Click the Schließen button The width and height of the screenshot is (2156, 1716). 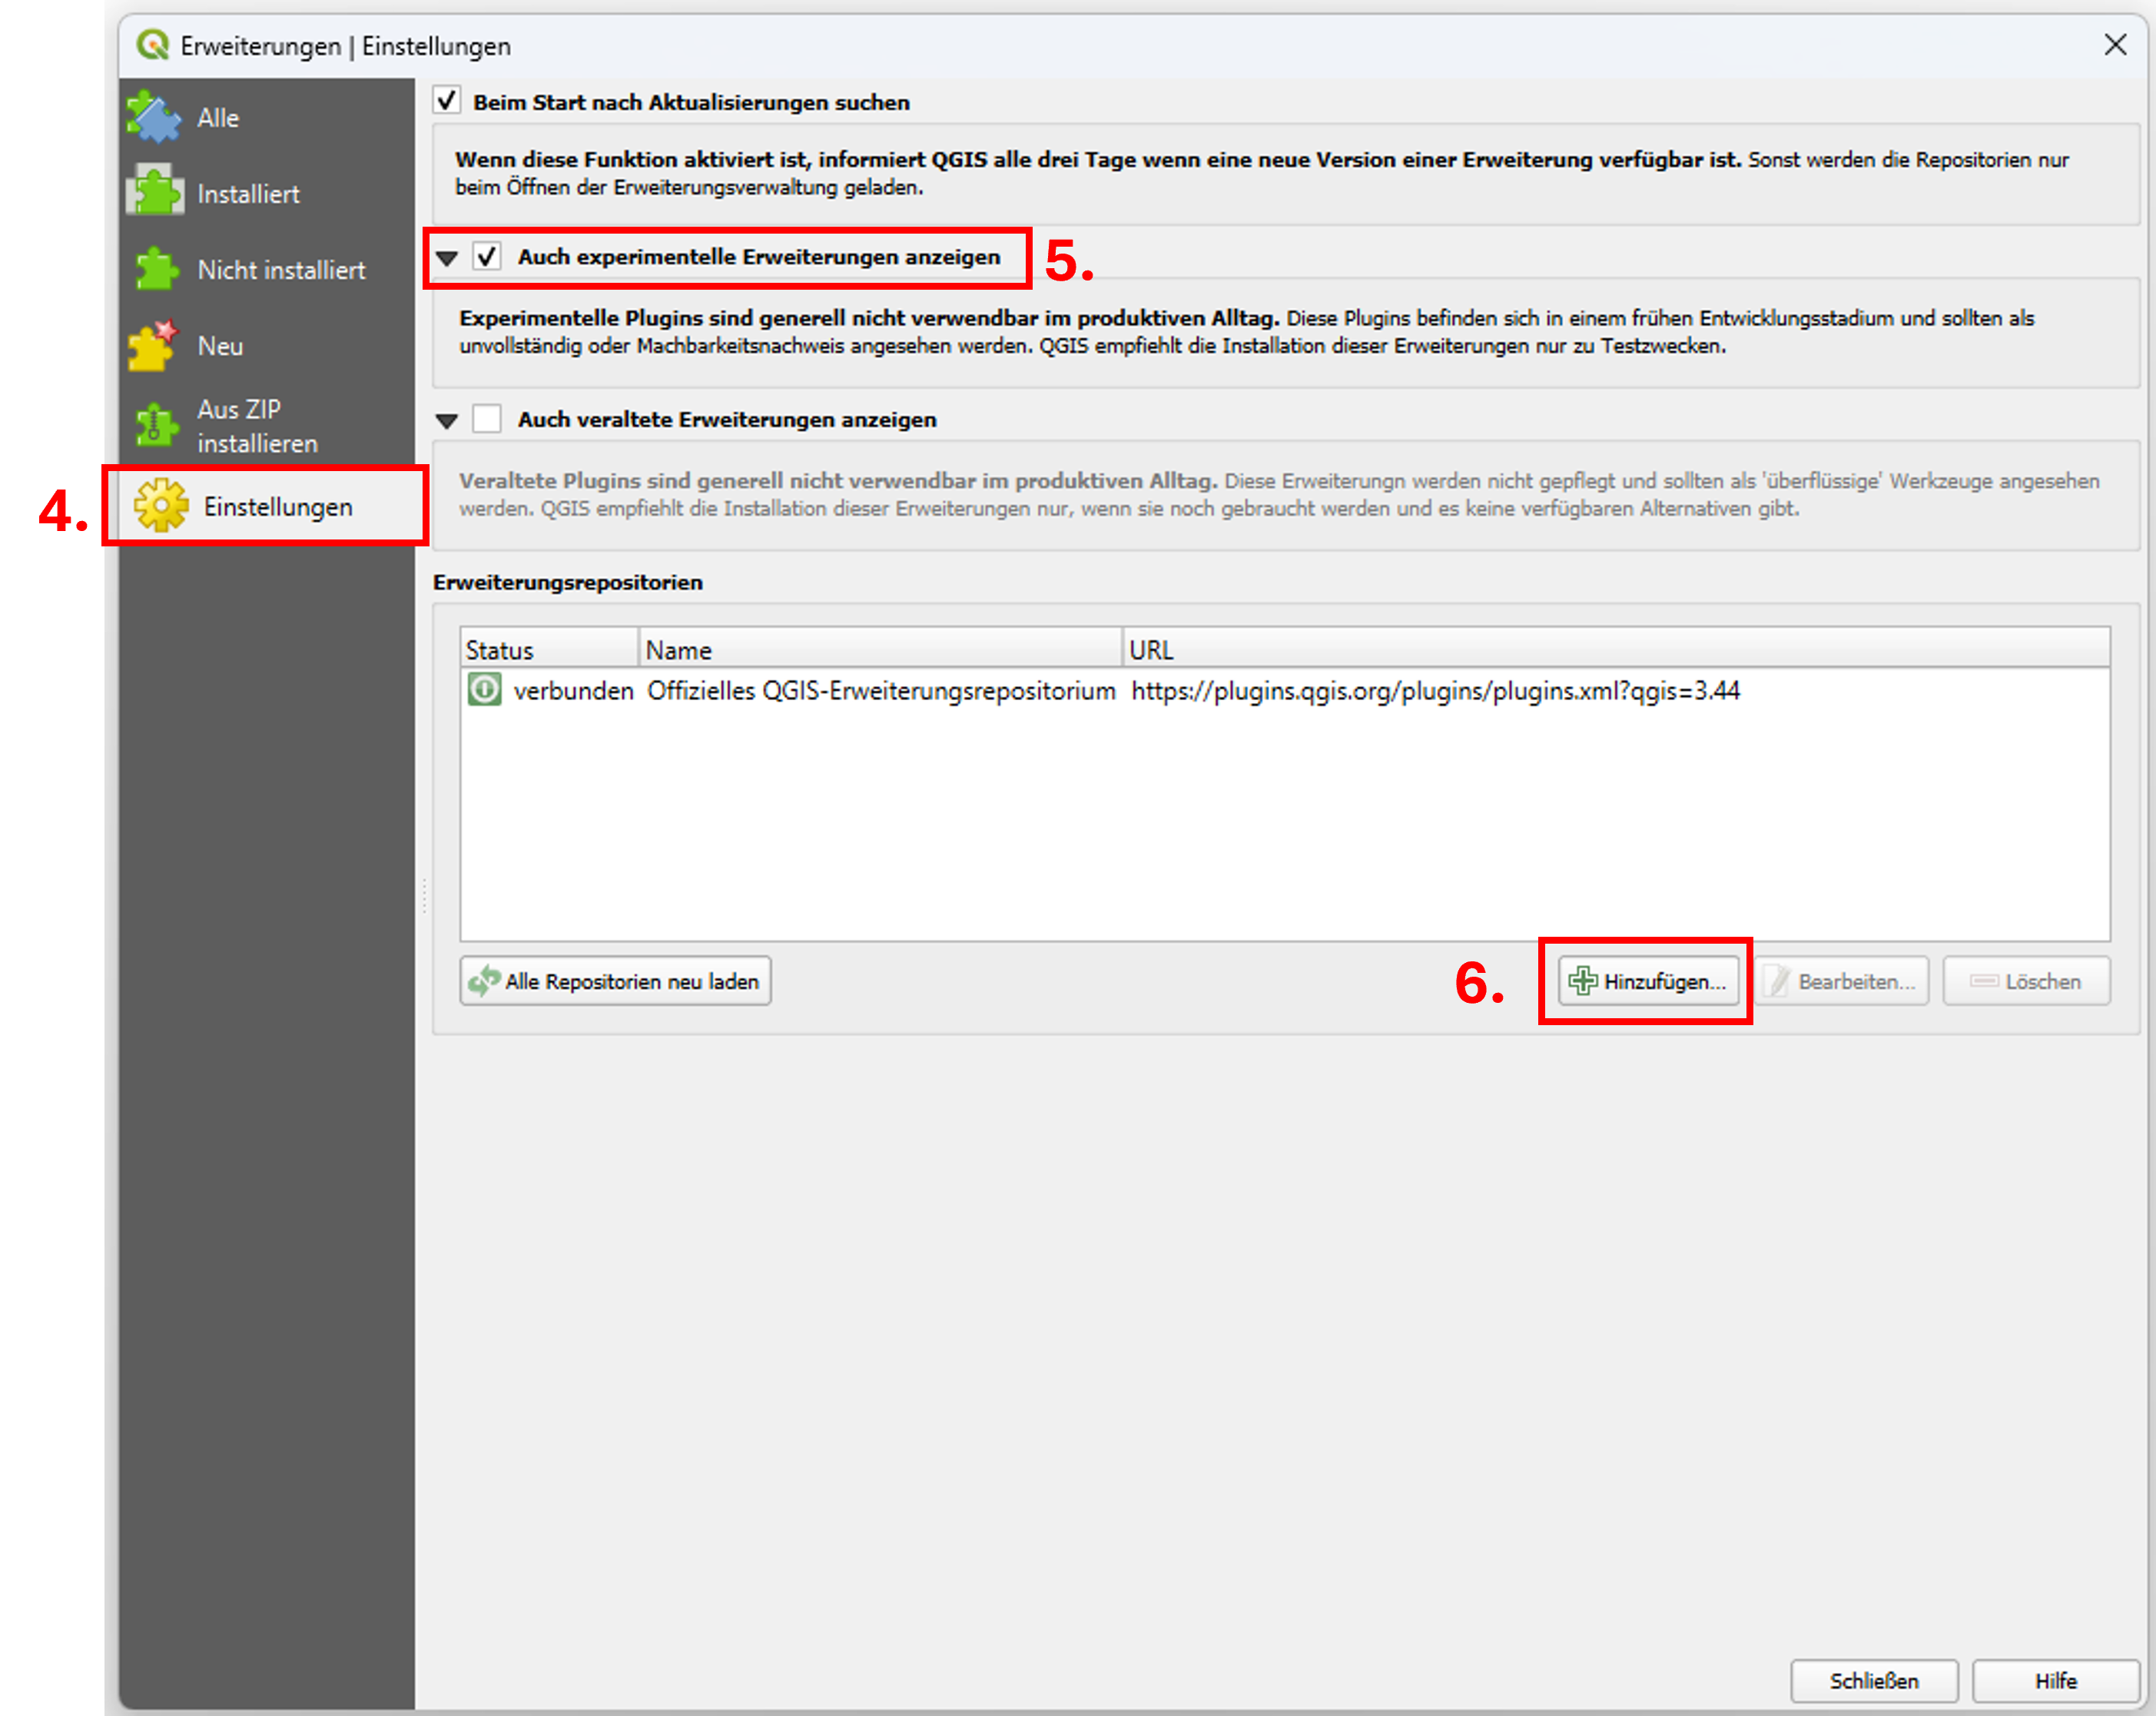[x=1873, y=1680]
